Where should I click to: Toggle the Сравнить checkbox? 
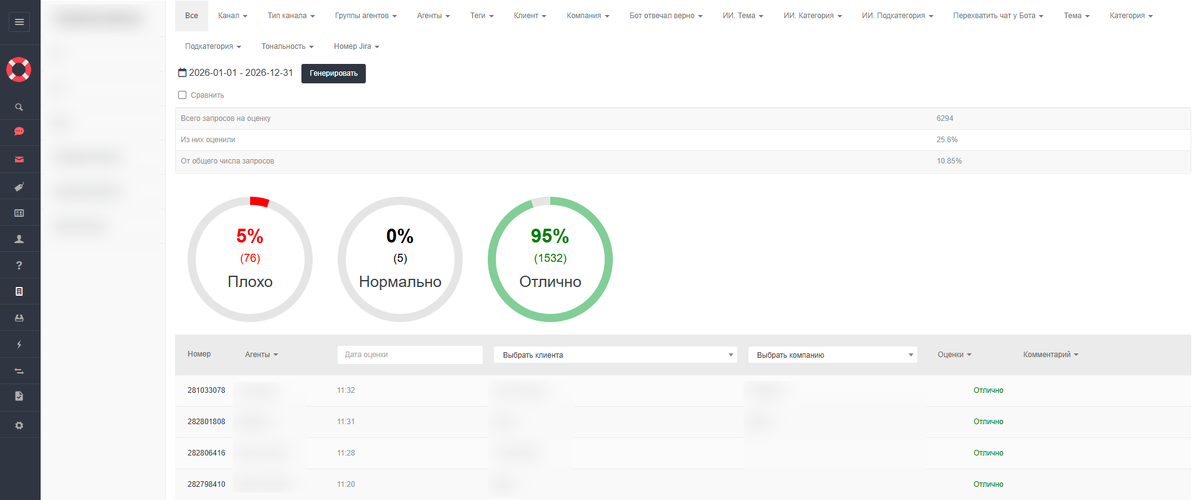pos(182,95)
